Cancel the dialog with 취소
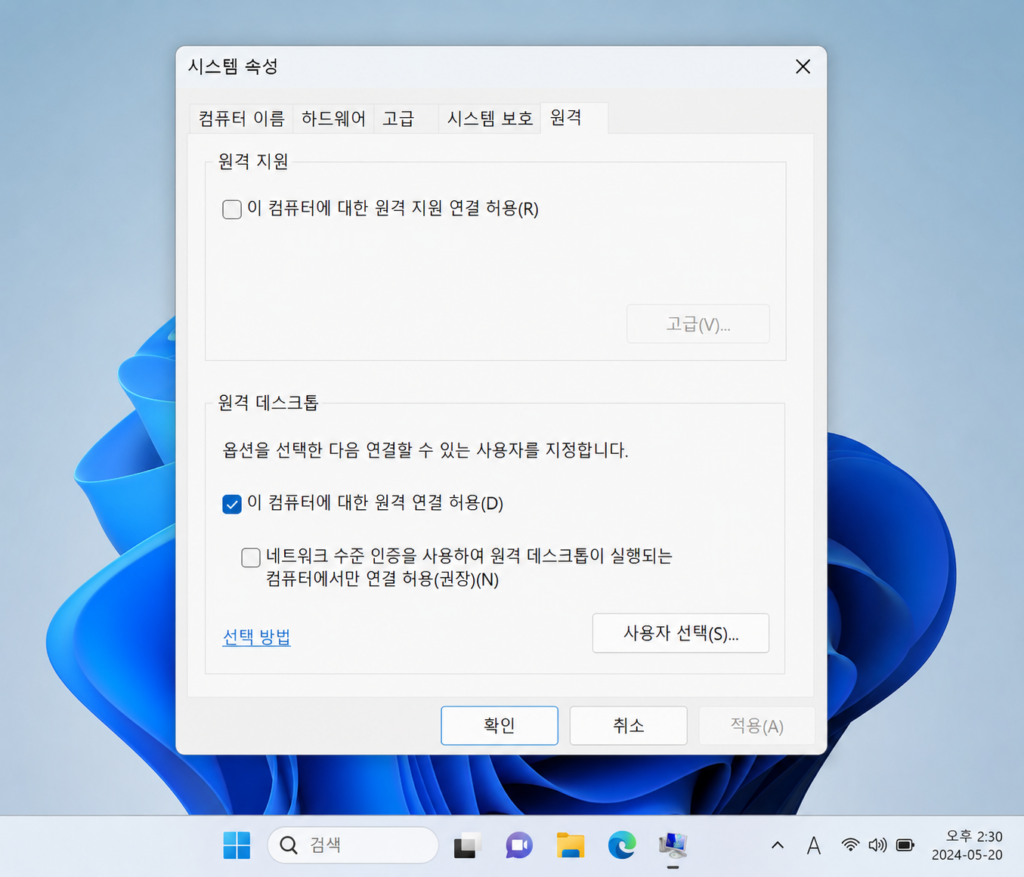 [x=628, y=726]
